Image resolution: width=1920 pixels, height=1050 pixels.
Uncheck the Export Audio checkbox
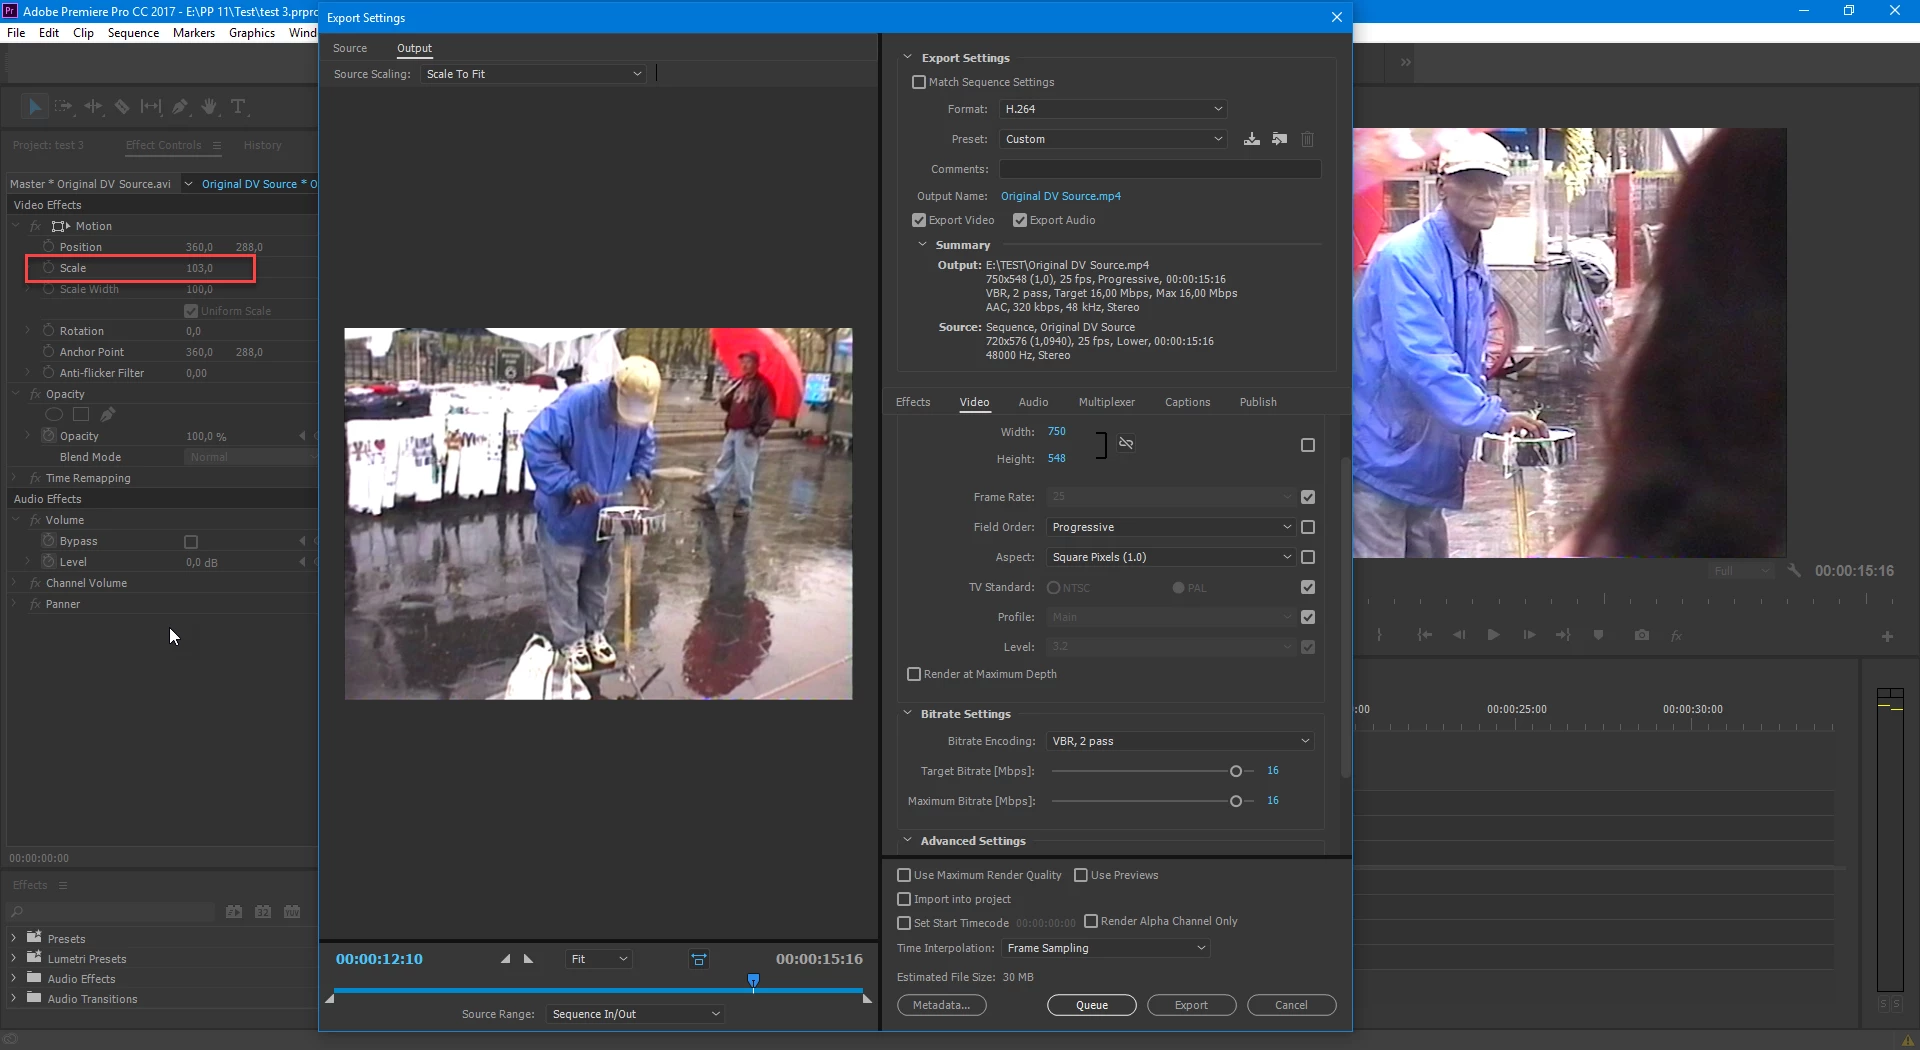[x=1020, y=220]
